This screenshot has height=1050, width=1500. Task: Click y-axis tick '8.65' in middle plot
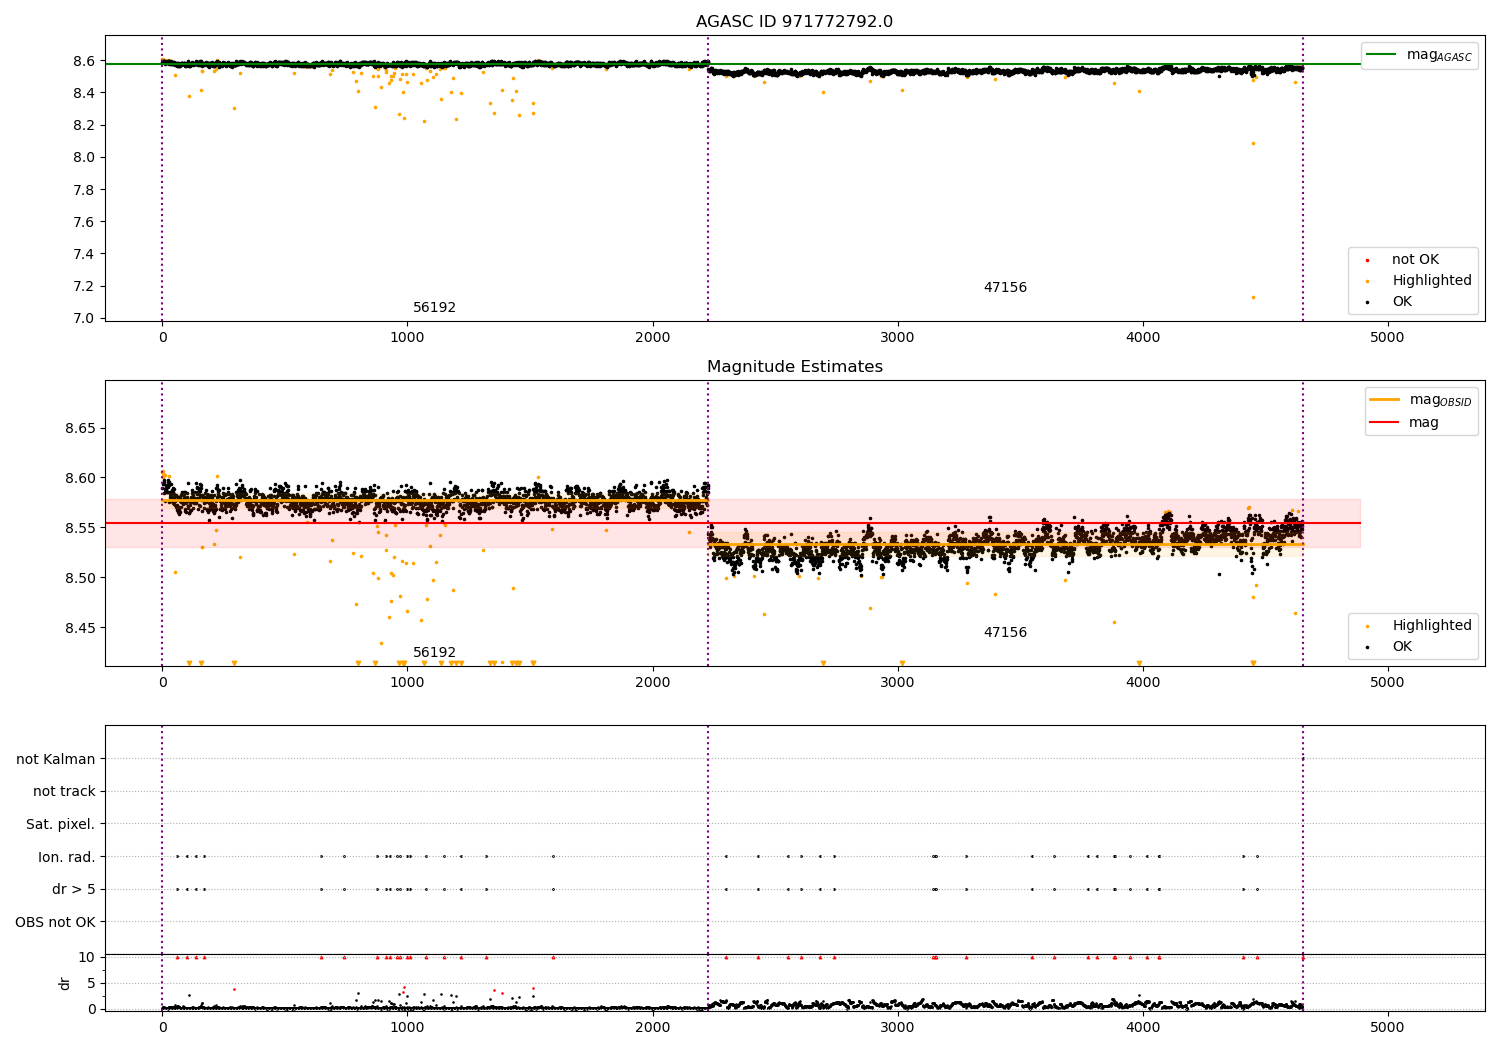[80, 428]
